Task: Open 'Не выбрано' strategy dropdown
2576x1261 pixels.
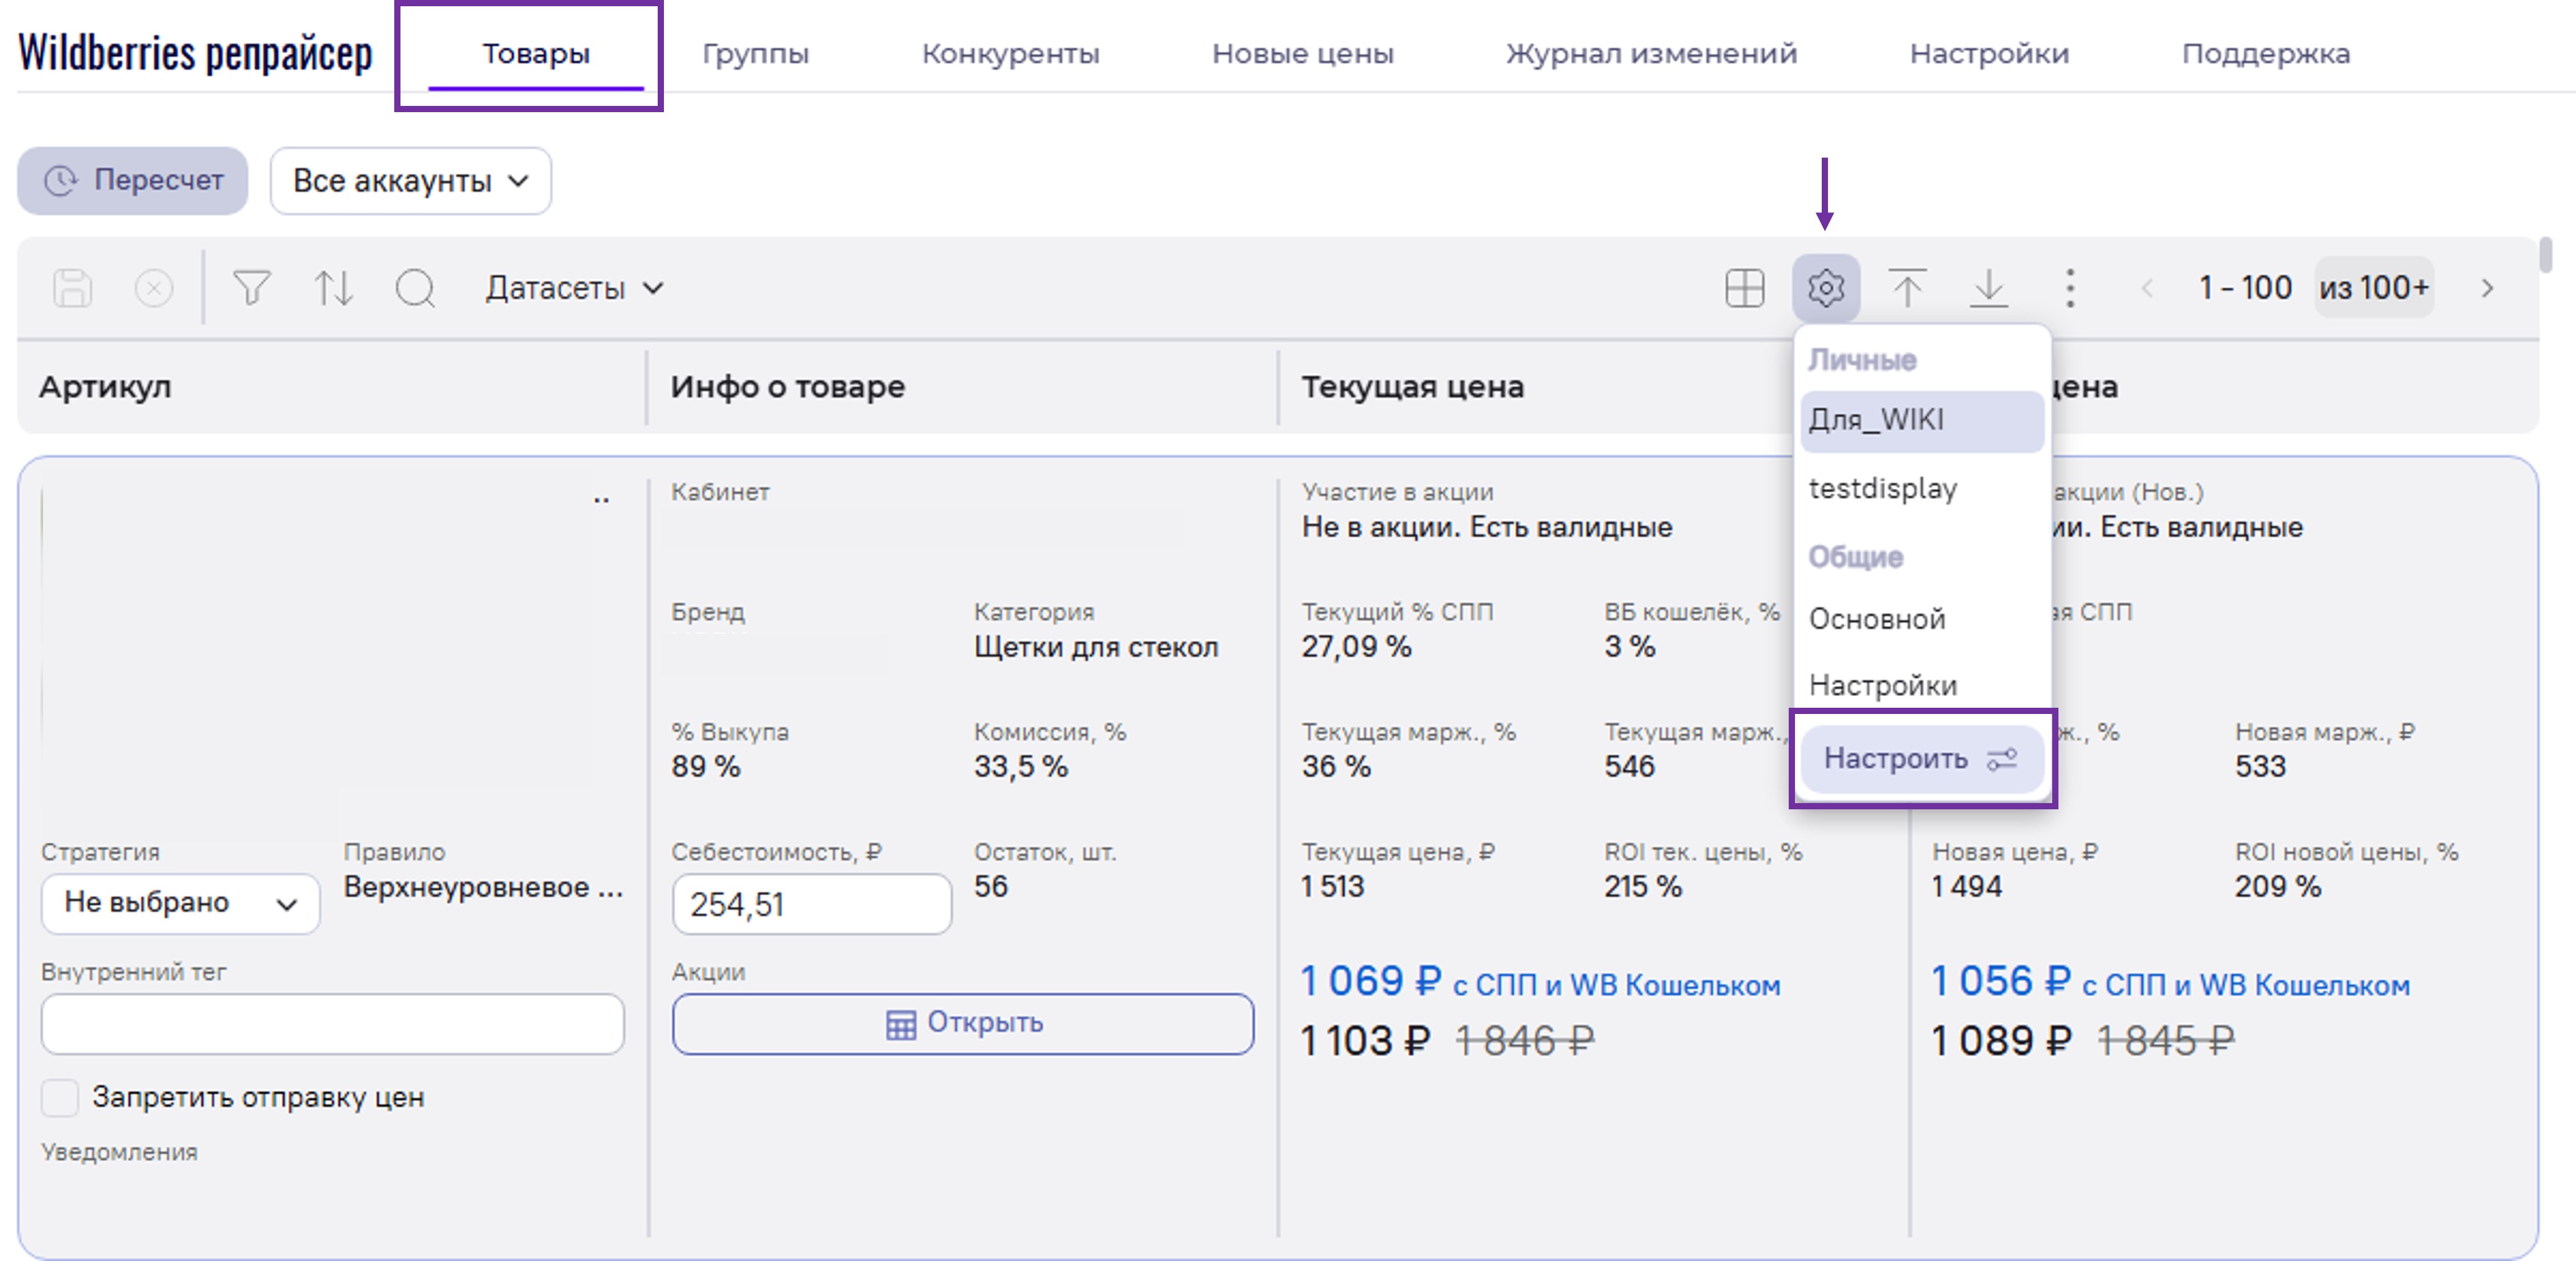Action: click(x=180, y=903)
